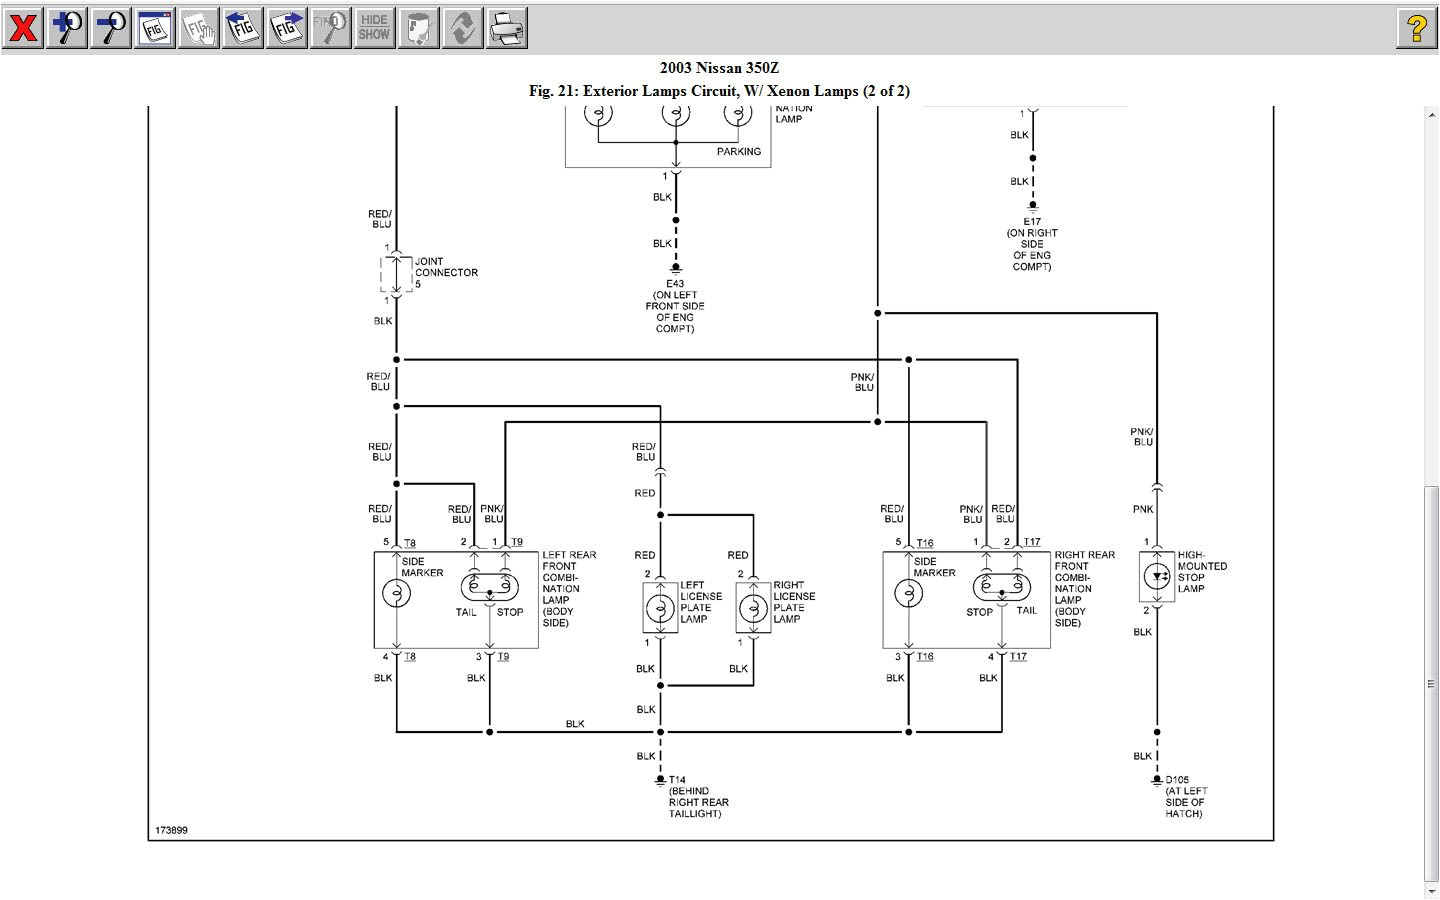This screenshot has width=1440, height=900.
Task: Select the FIG pan hand tool
Action: coord(198,27)
